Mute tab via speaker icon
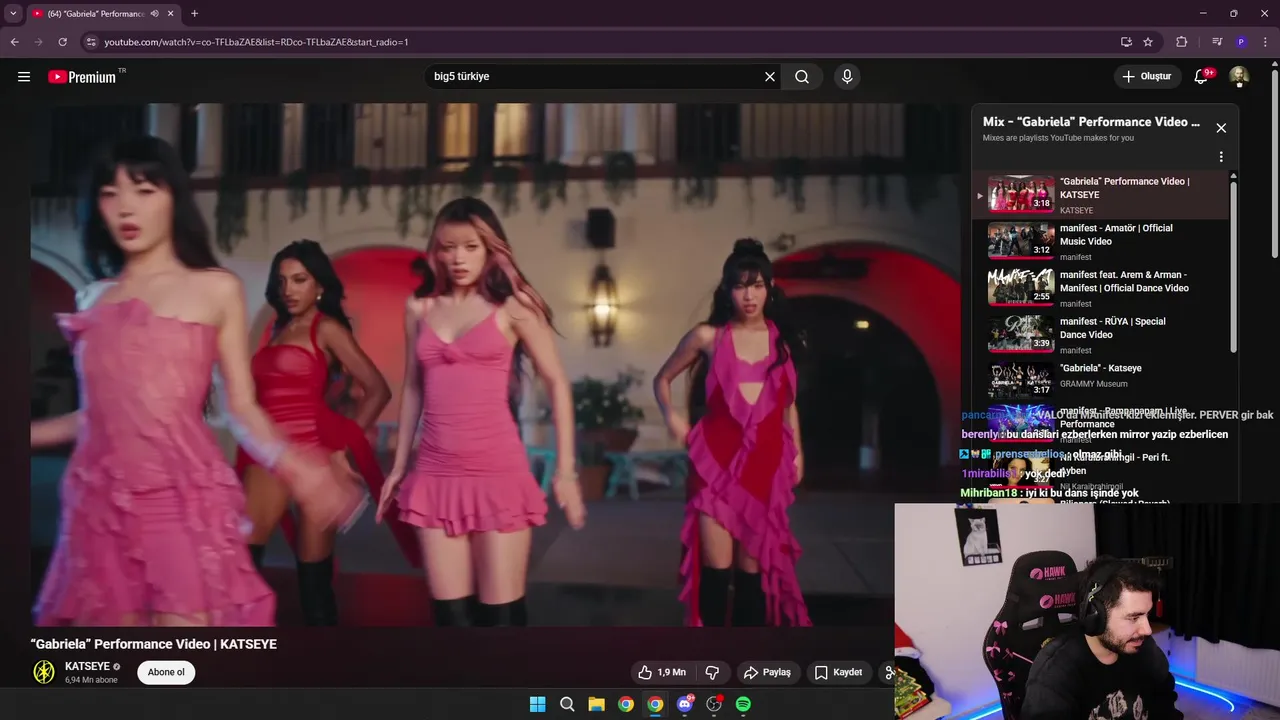 [x=154, y=14]
